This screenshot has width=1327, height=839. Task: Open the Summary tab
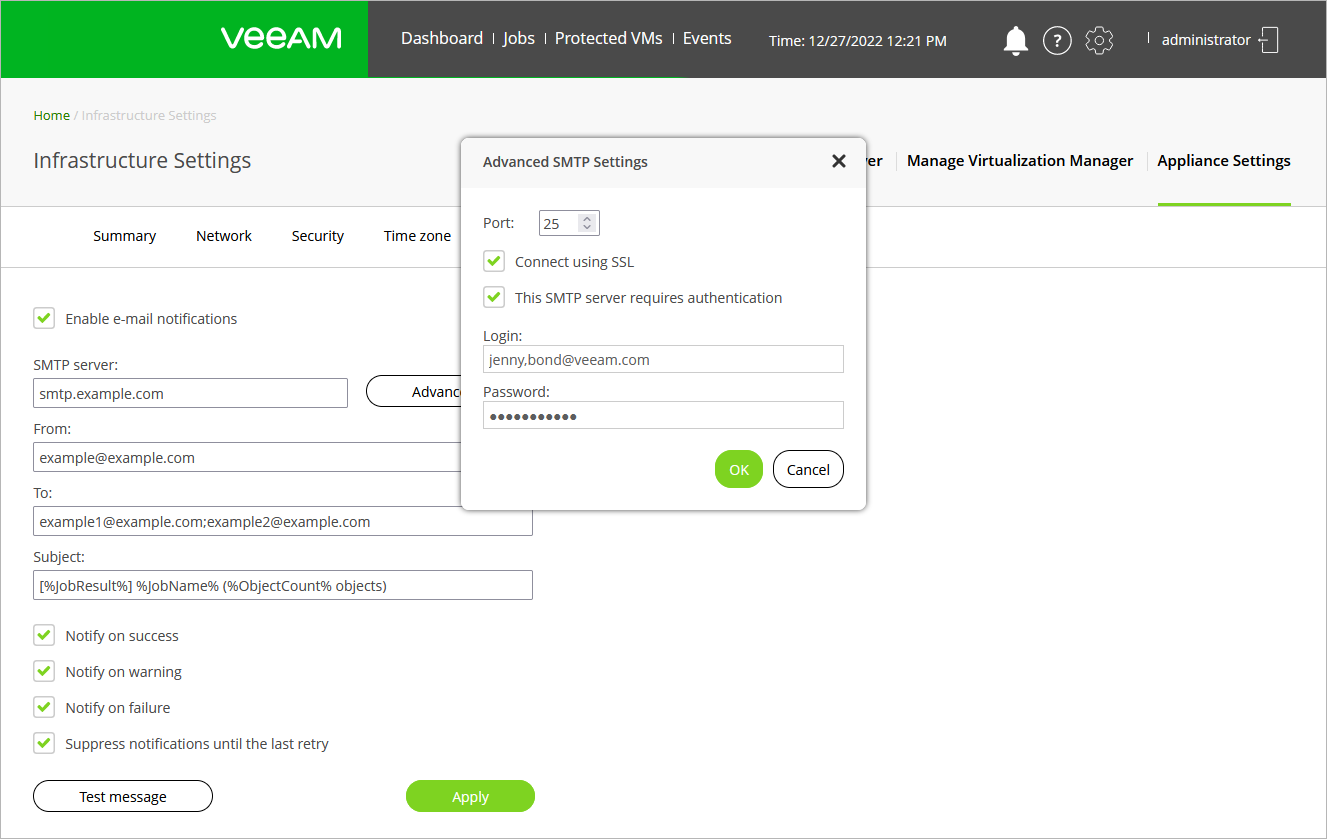click(125, 236)
